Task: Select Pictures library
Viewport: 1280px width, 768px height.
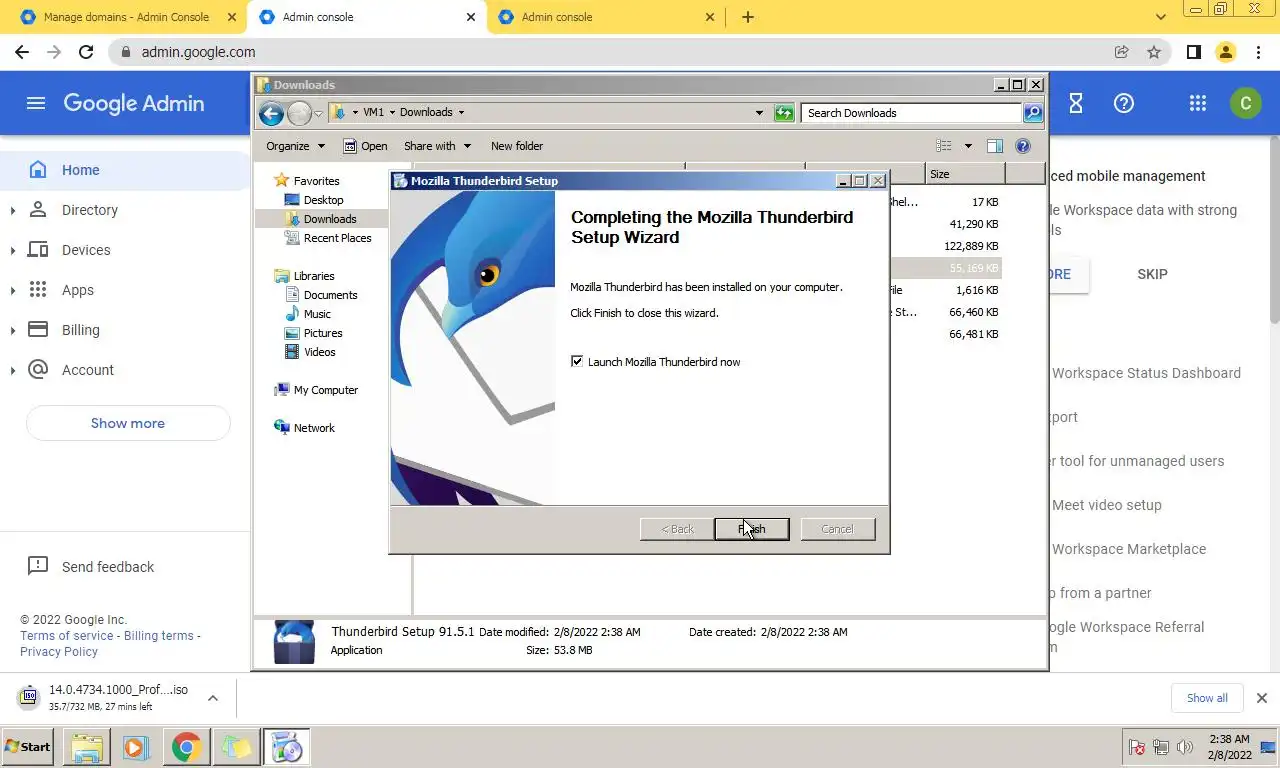Action: 323,333
